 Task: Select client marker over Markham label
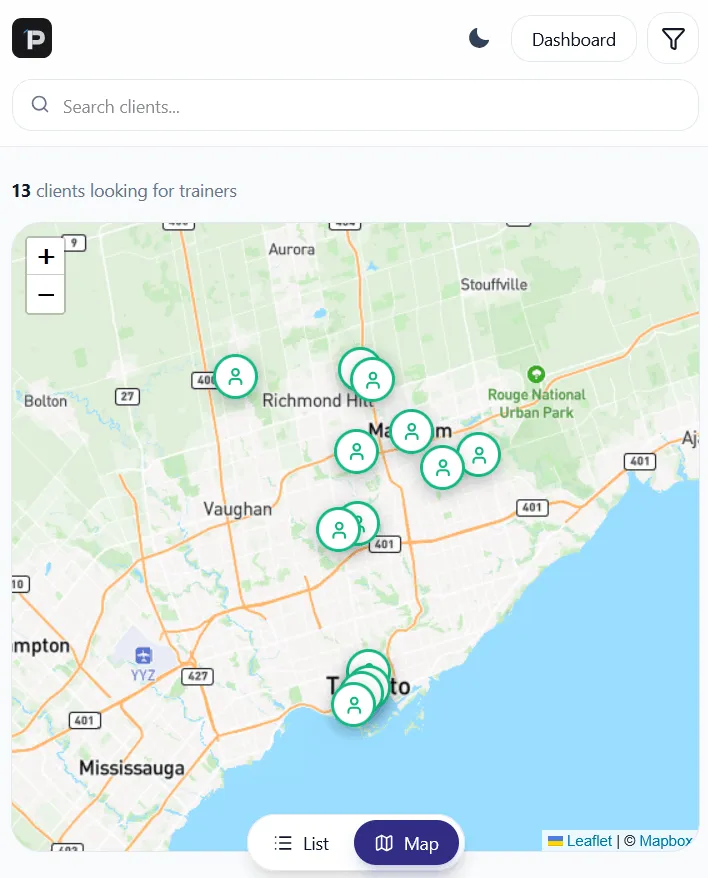[x=412, y=431]
